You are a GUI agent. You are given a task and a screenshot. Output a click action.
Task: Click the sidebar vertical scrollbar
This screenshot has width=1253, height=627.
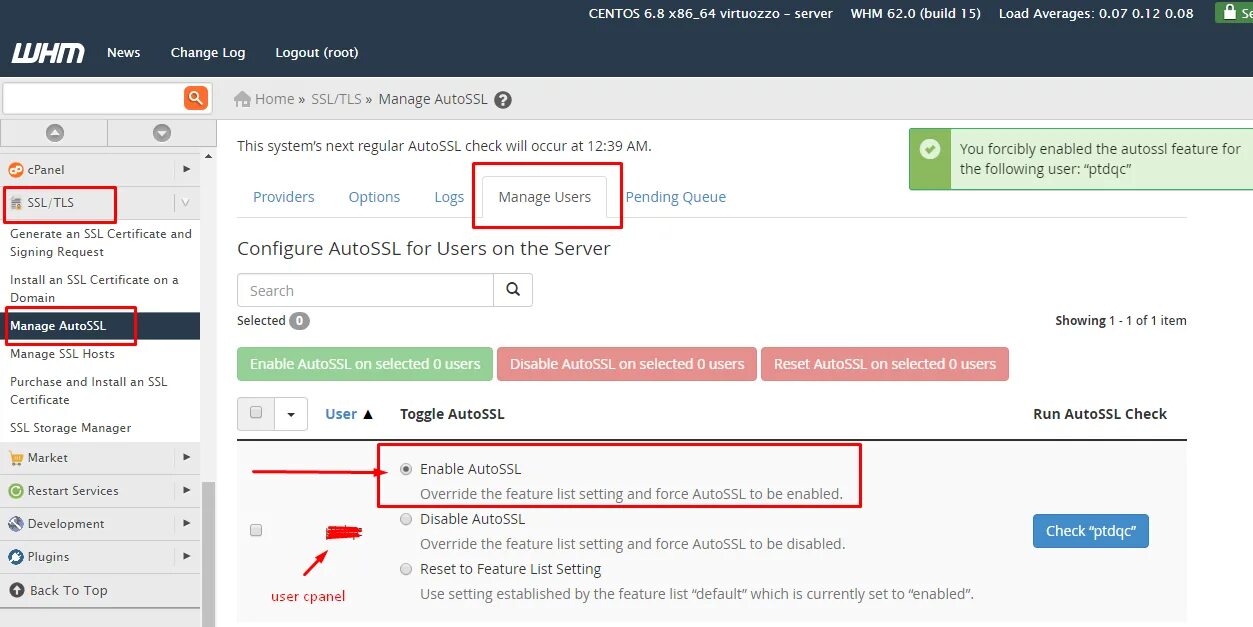pyautogui.click(x=208, y=554)
